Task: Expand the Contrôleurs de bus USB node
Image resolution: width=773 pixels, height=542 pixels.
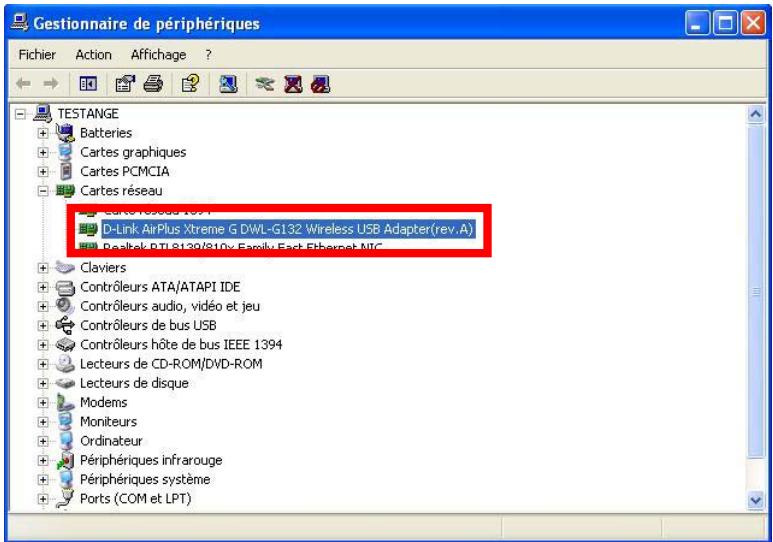Action: (43, 325)
